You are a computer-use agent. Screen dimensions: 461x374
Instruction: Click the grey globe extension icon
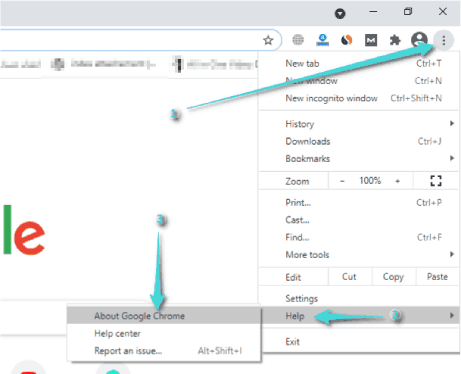[298, 40]
